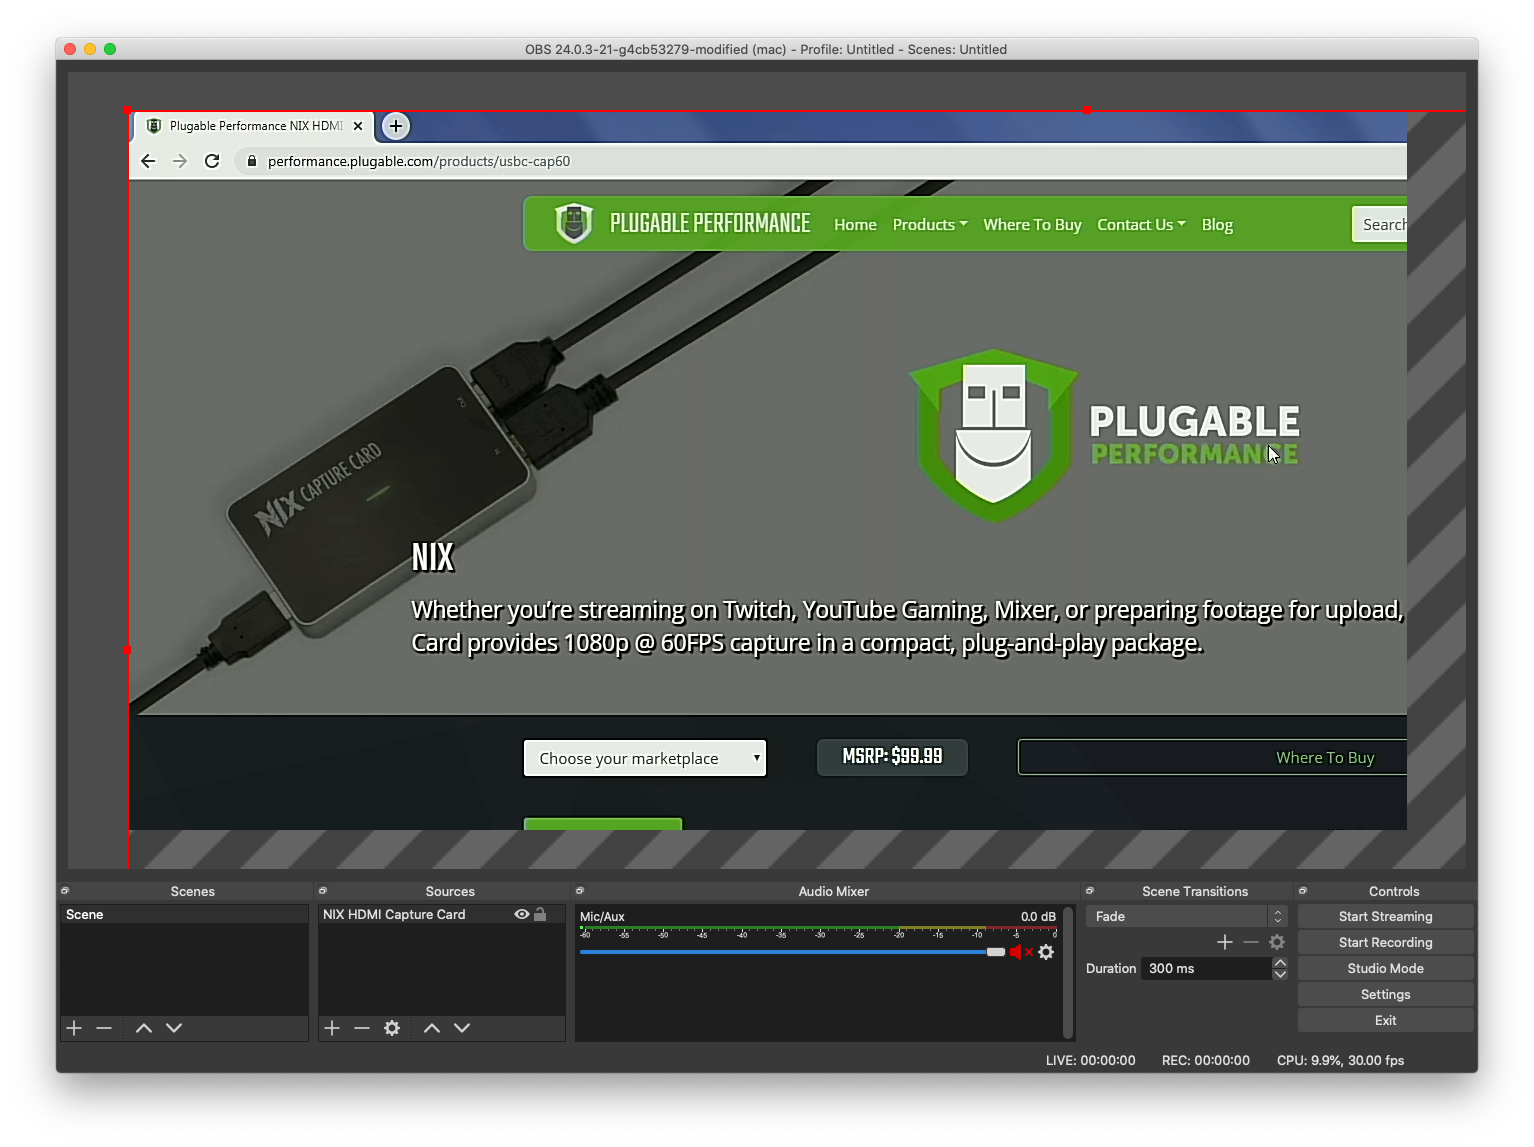Click the Exit button
1534x1147 pixels.
[1385, 1020]
